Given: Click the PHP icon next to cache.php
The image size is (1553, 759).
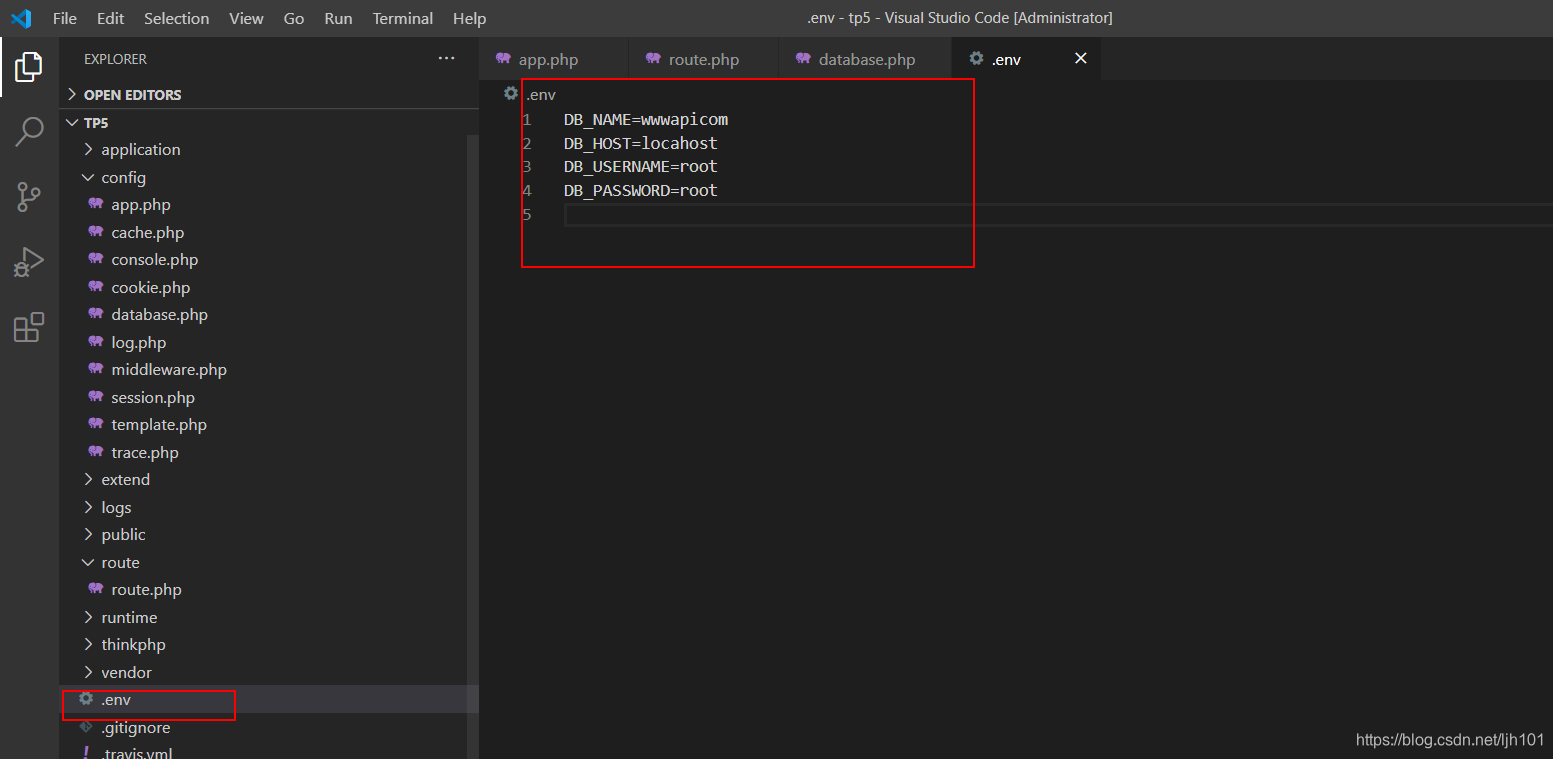Looking at the screenshot, I should (96, 231).
